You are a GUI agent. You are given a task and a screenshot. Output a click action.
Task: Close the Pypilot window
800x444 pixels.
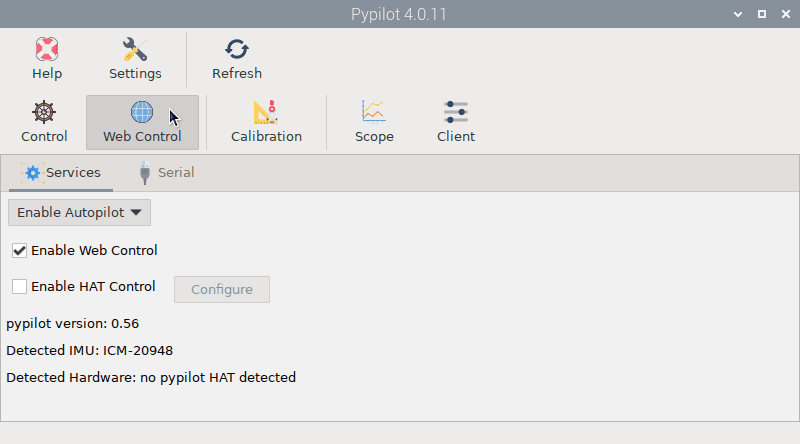[784, 14]
